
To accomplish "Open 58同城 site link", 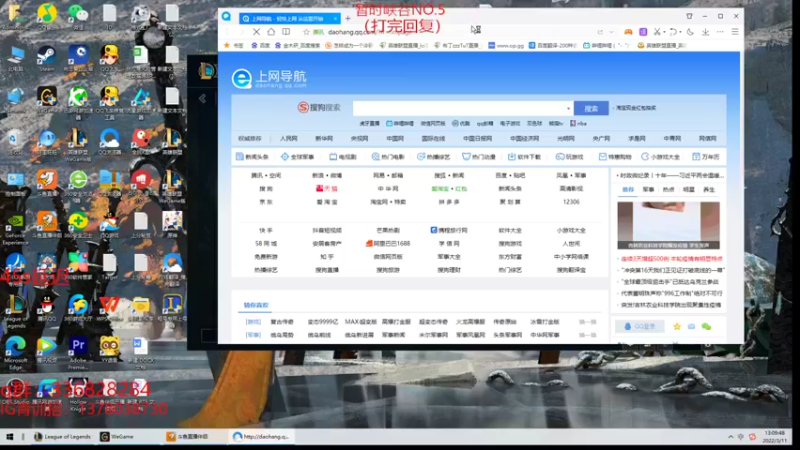I will 266,243.
